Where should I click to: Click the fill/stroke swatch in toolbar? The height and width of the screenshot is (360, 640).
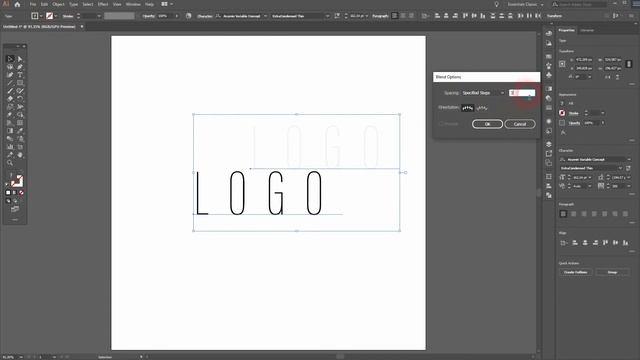[17, 181]
